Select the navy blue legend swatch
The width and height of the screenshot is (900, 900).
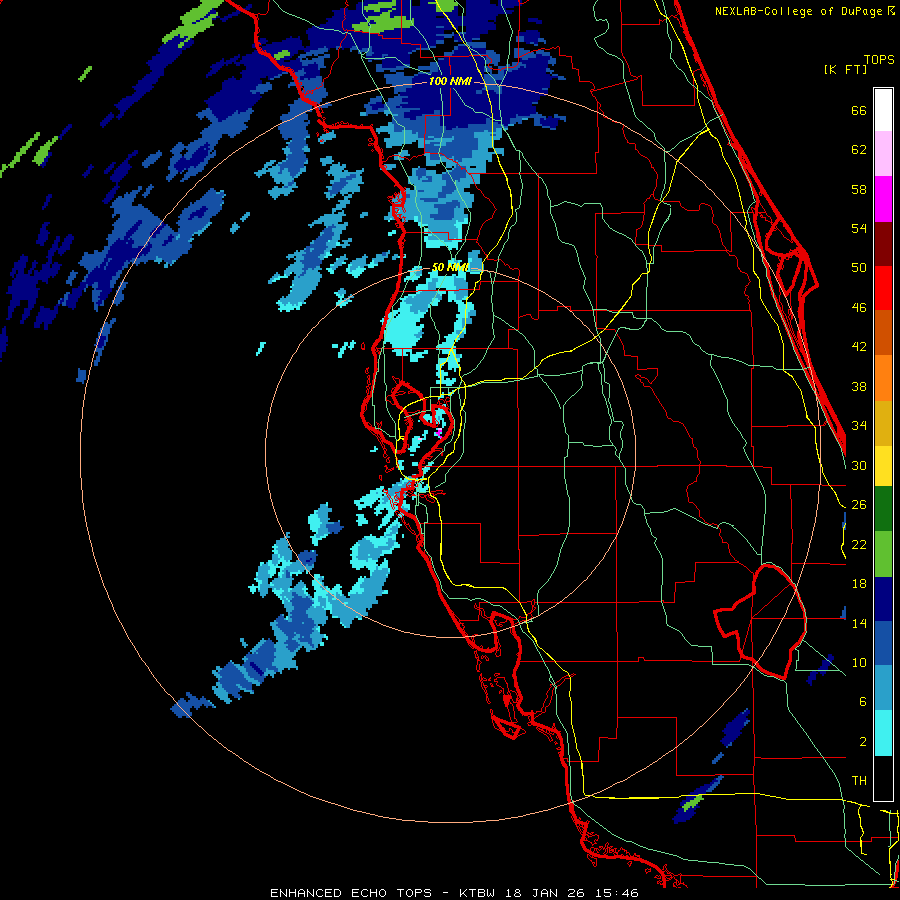(x=883, y=599)
